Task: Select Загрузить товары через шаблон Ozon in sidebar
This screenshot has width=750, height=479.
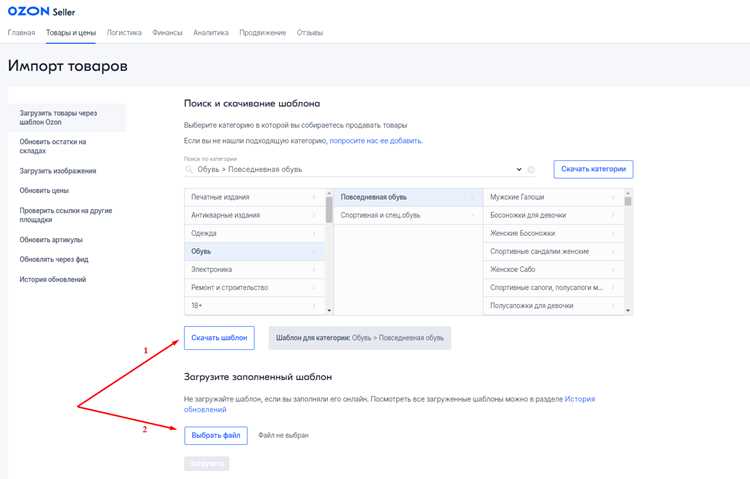Action: tap(67, 118)
